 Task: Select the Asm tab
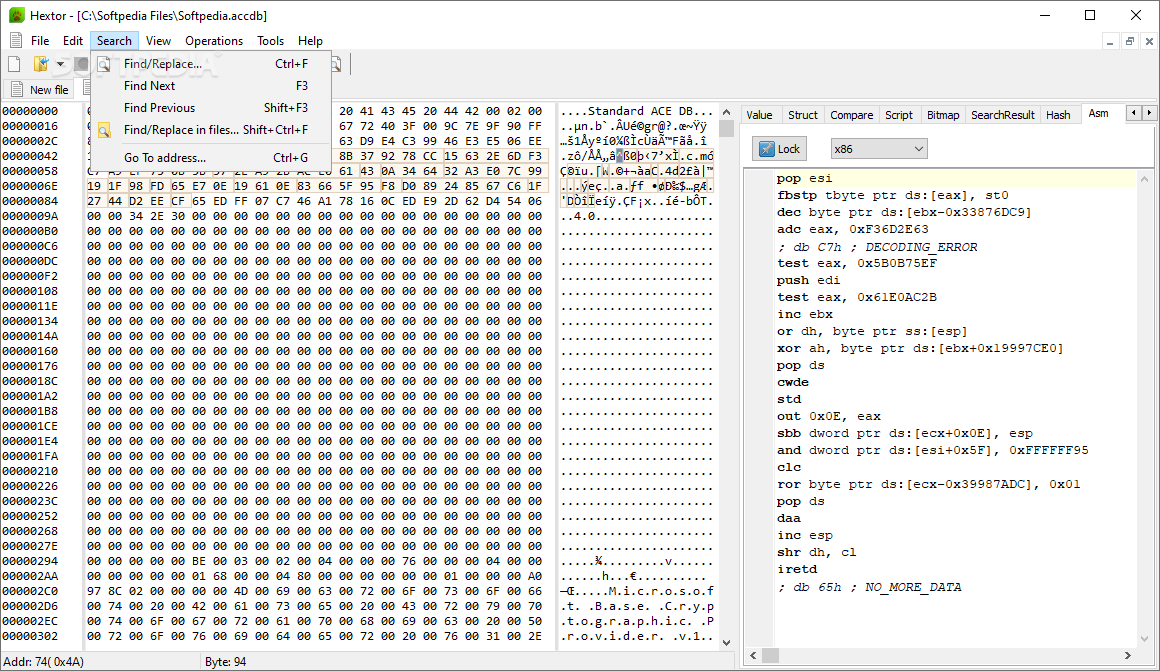tap(1099, 113)
